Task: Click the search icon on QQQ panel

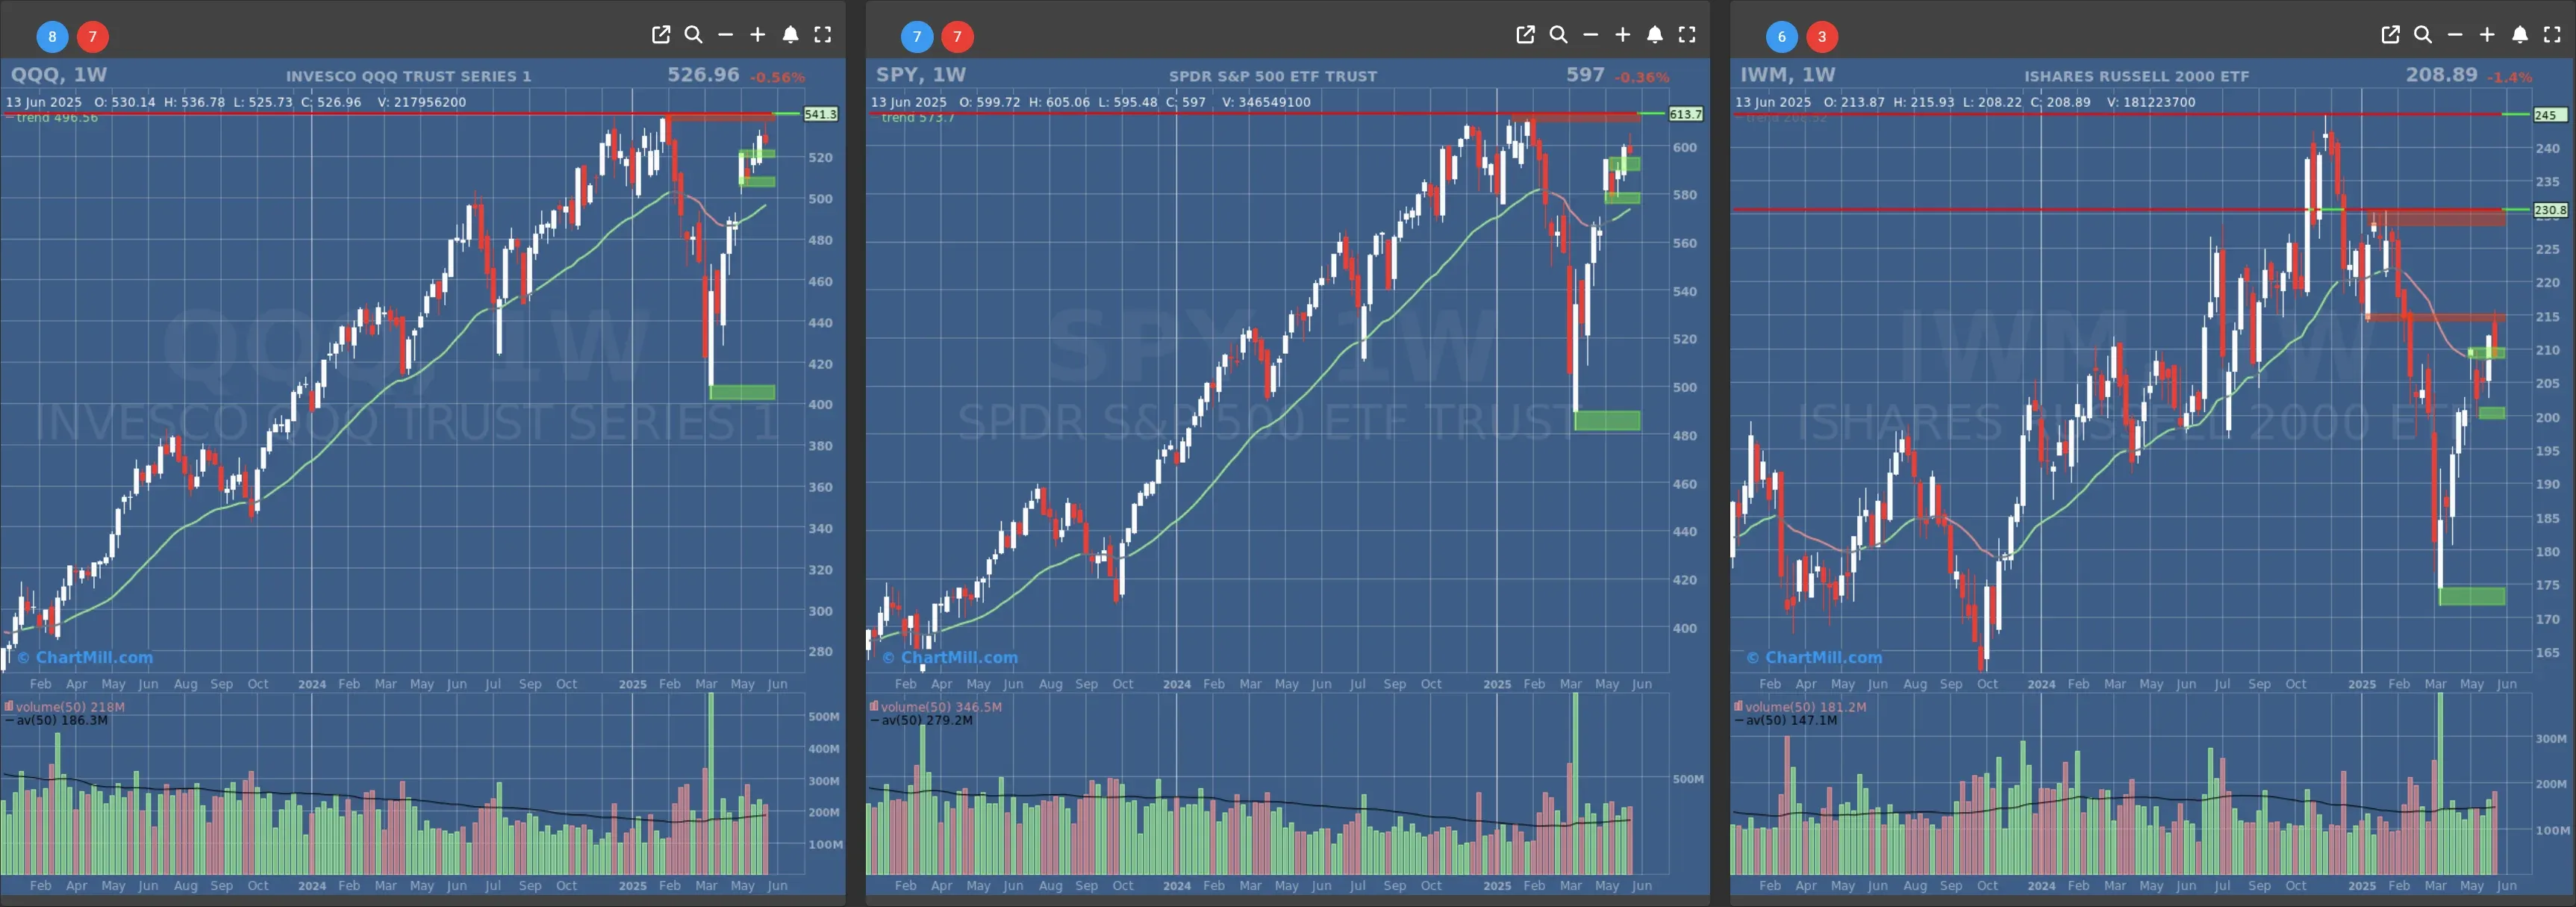Action: click(x=693, y=35)
